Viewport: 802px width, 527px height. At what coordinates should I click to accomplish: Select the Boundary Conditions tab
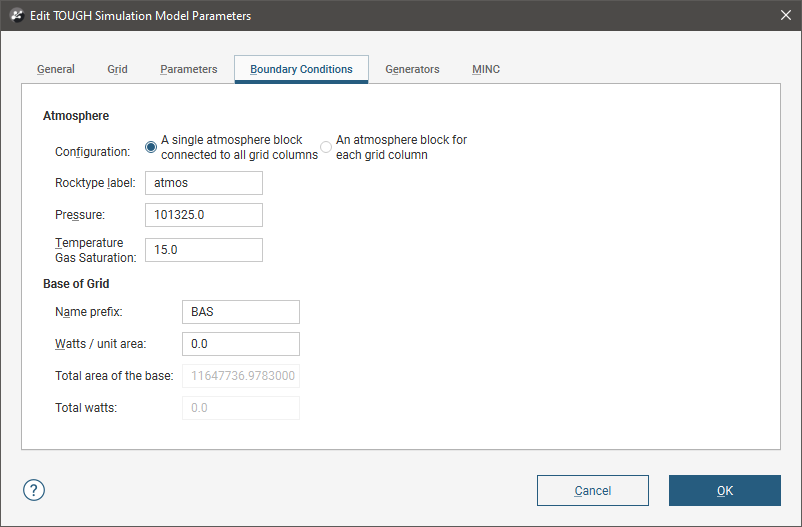(x=301, y=69)
